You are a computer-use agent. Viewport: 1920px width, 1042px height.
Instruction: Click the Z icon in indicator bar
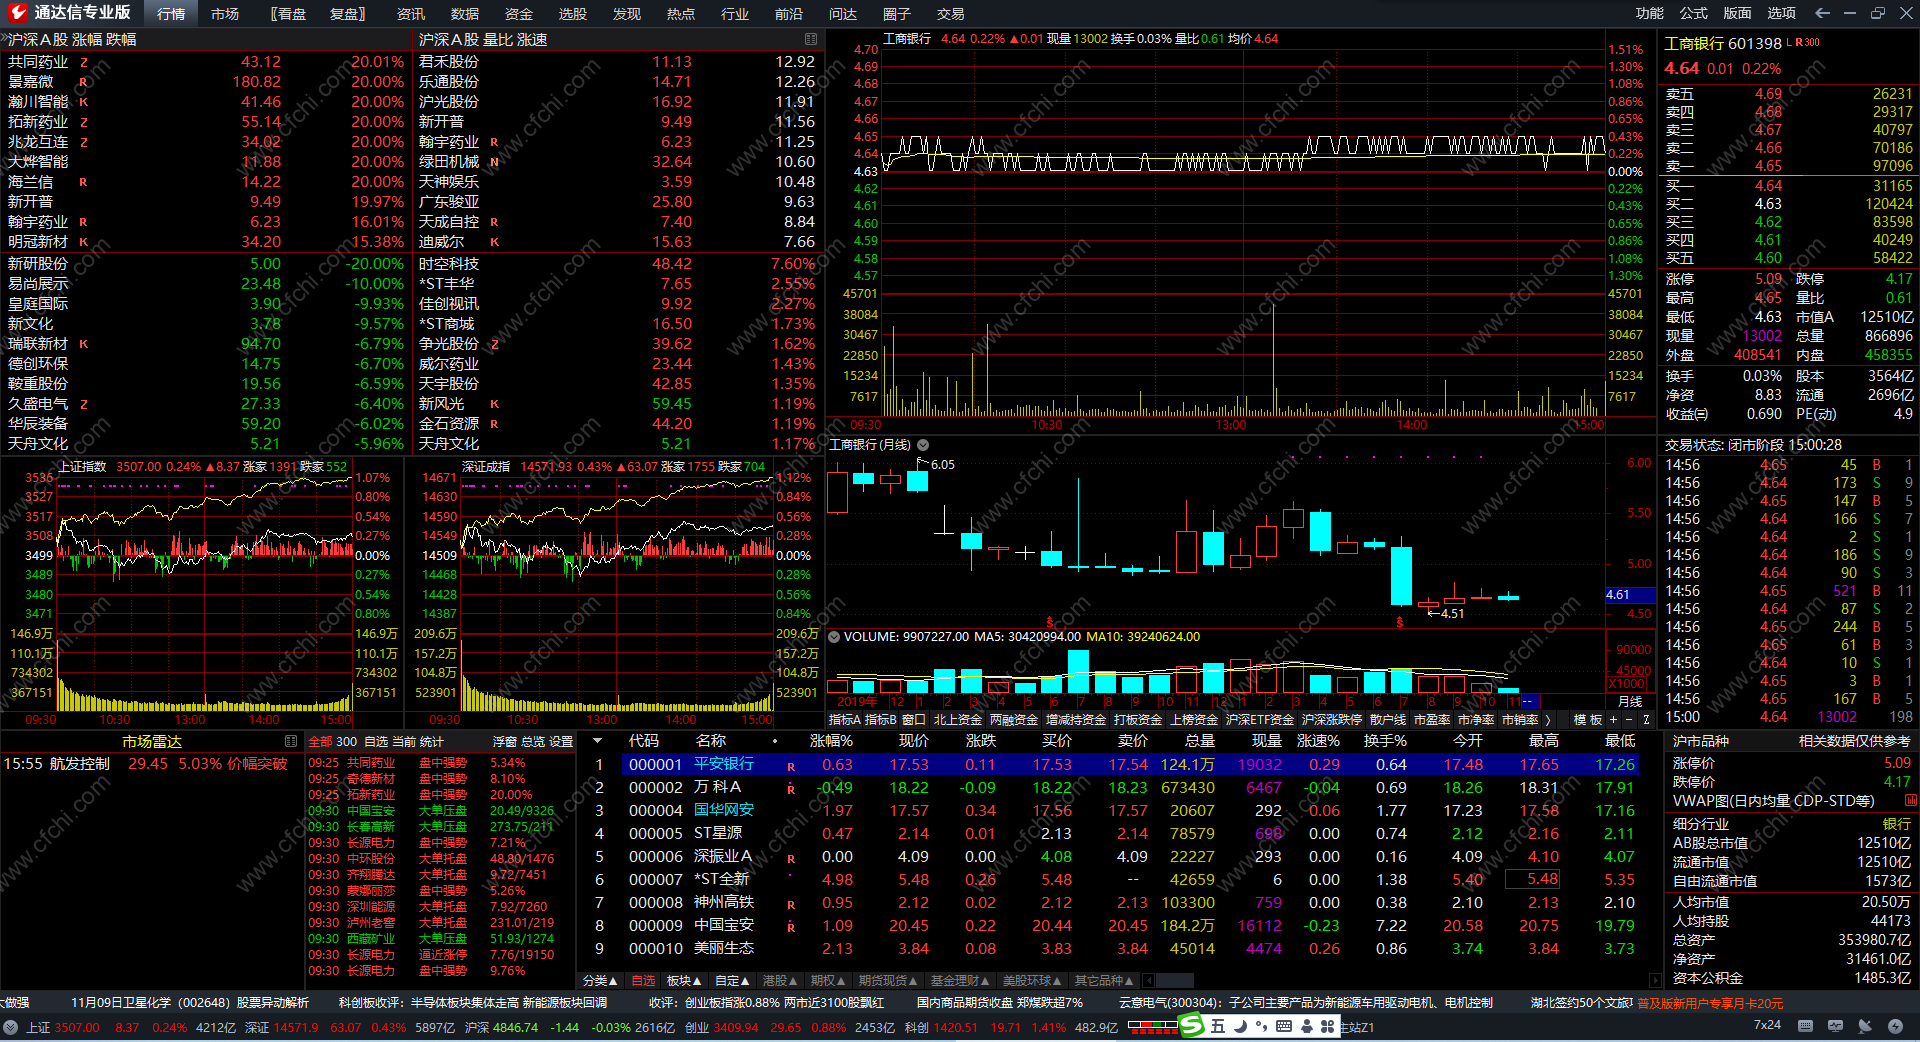[x=1645, y=720]
